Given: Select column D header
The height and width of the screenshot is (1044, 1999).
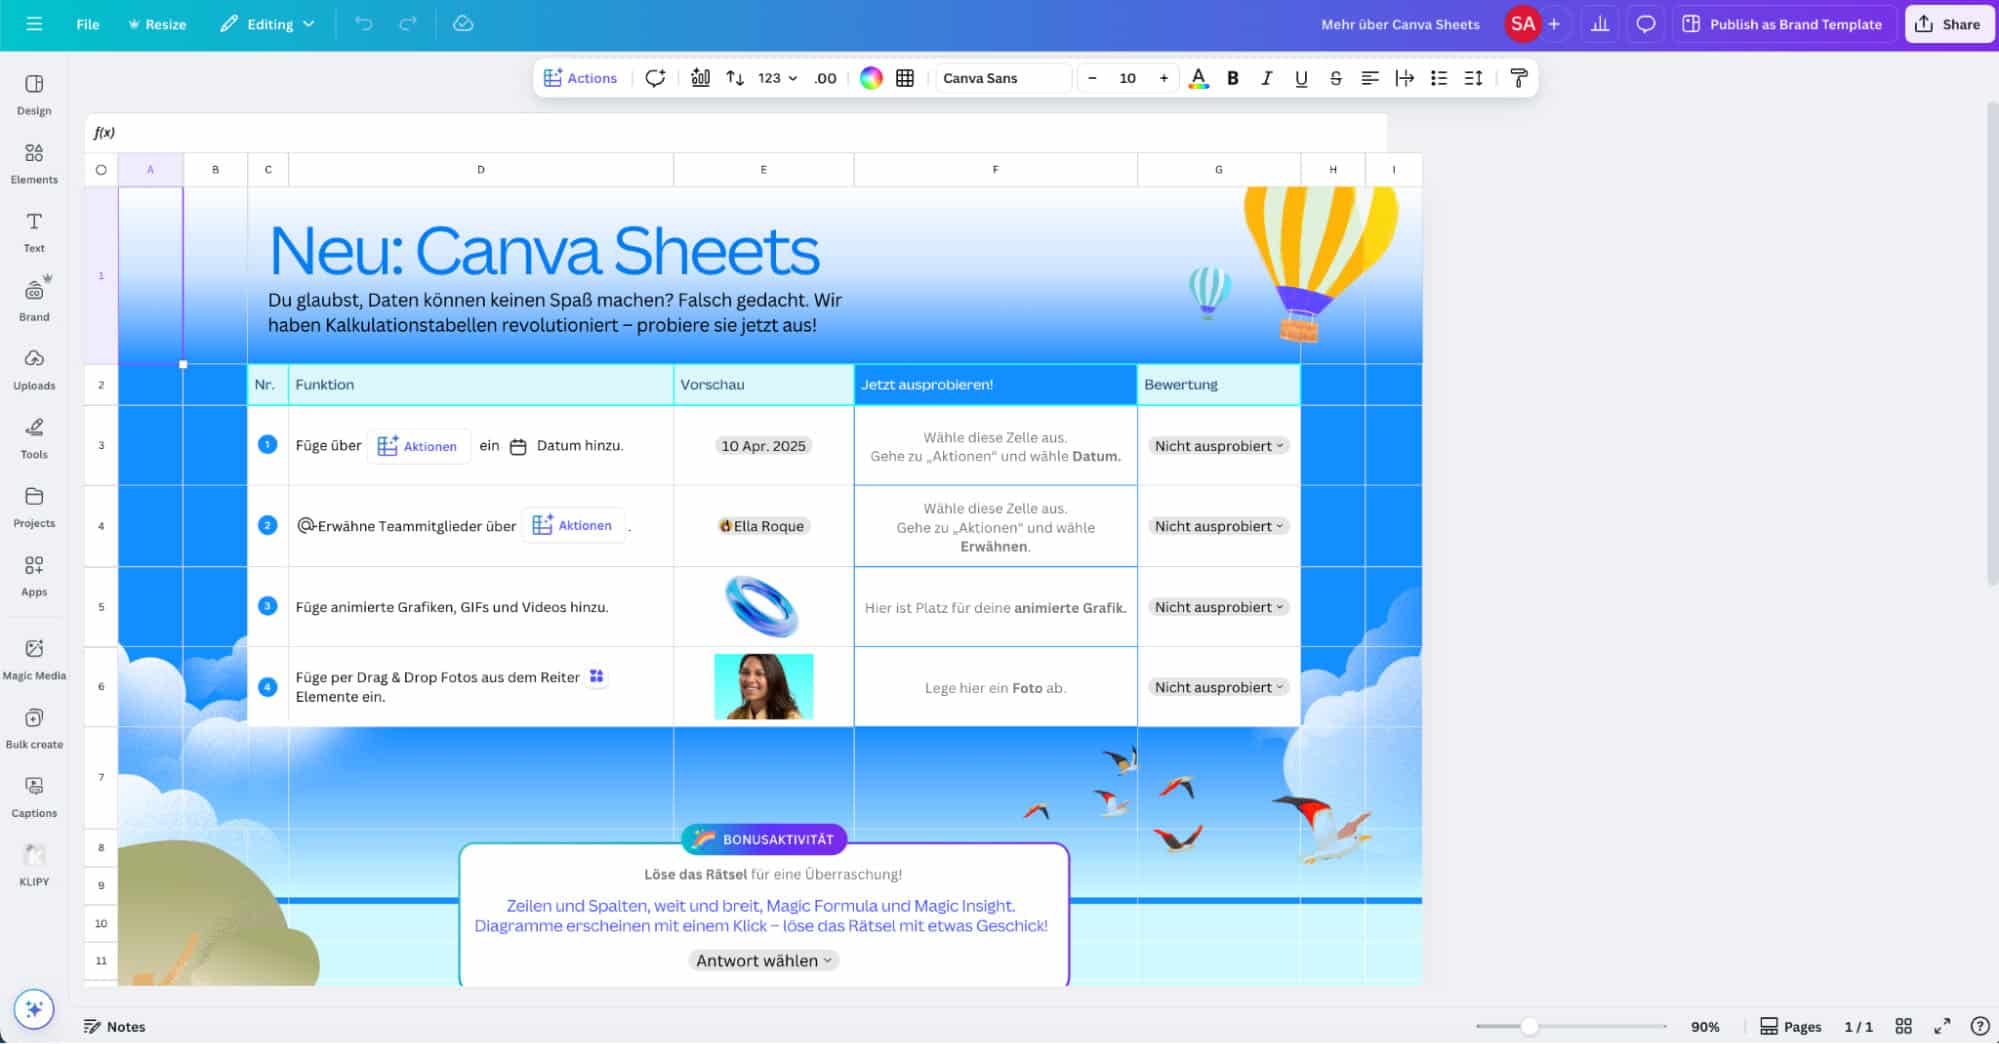Looking at the screenshot, I should [481, 170].
